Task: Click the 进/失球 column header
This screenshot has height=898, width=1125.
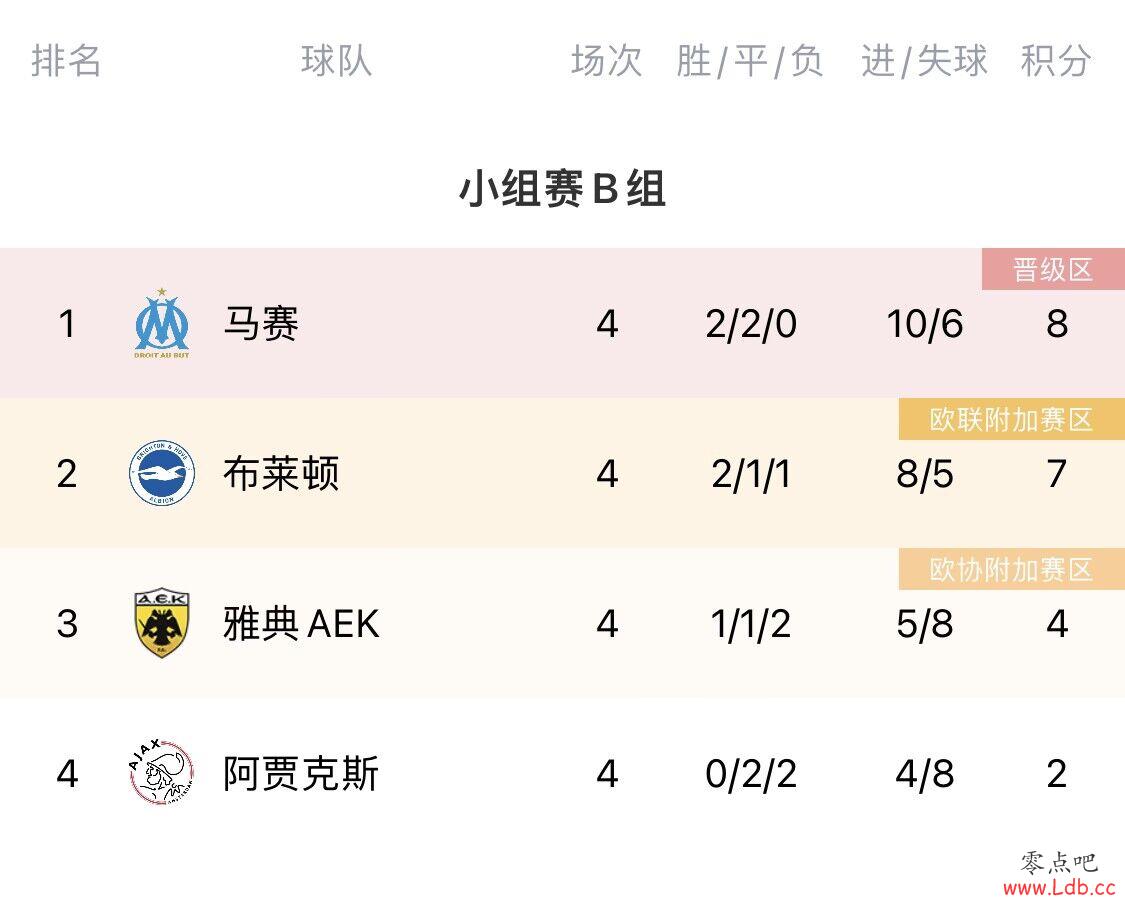Action: click(924, 60)
